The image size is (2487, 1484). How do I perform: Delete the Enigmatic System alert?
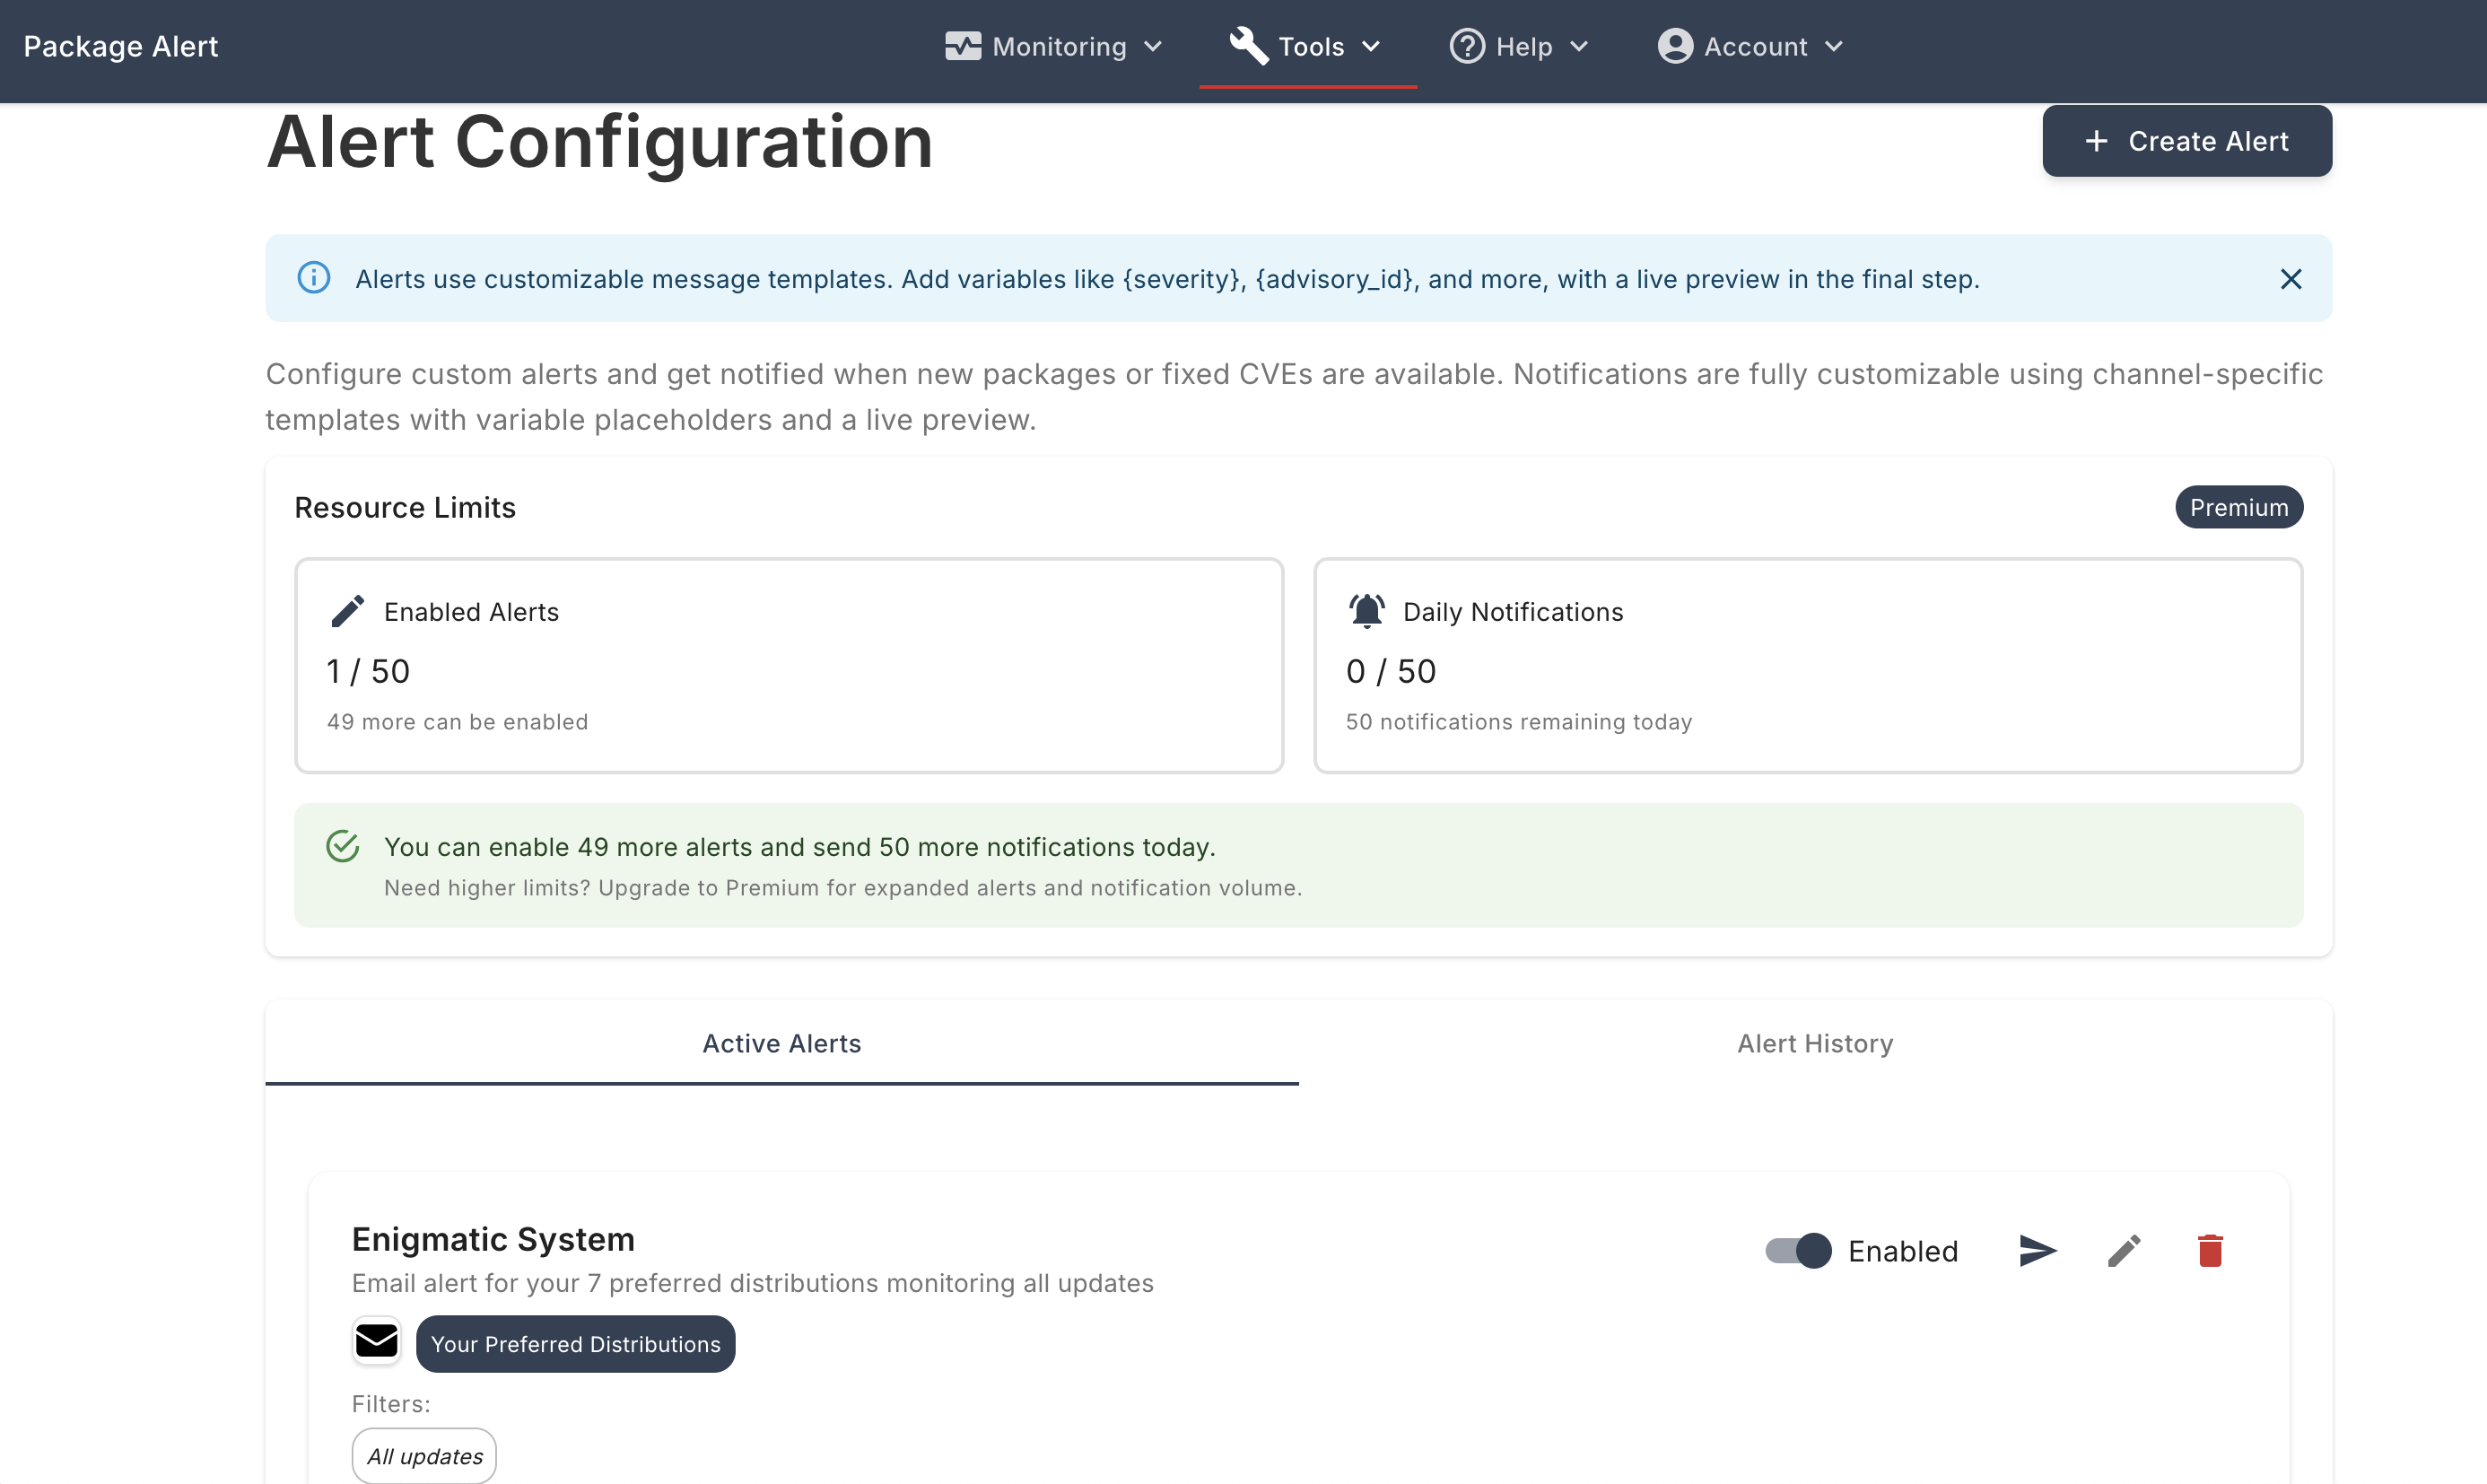pyautogui.click(x=2210, y=1250)
